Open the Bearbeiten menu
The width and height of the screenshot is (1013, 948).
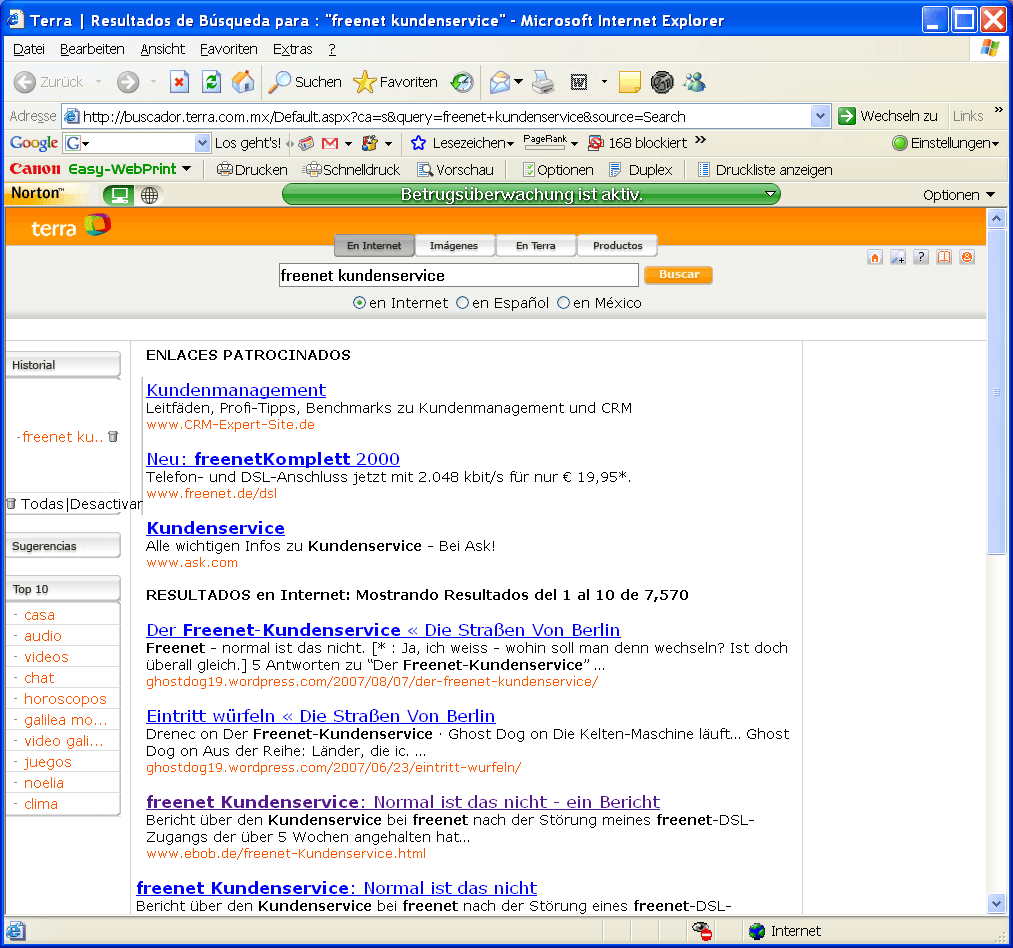pos(92,49)
